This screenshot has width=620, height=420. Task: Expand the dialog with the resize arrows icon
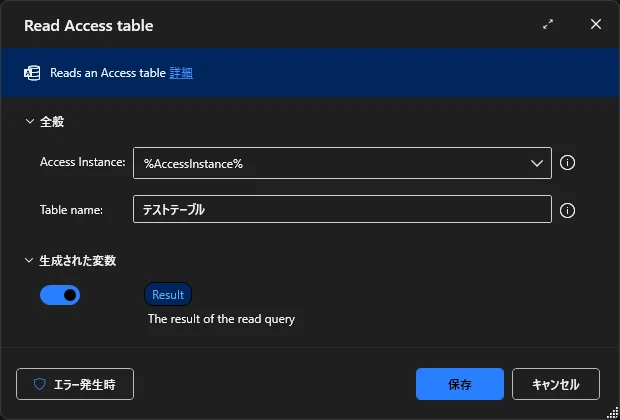point(548,25)
